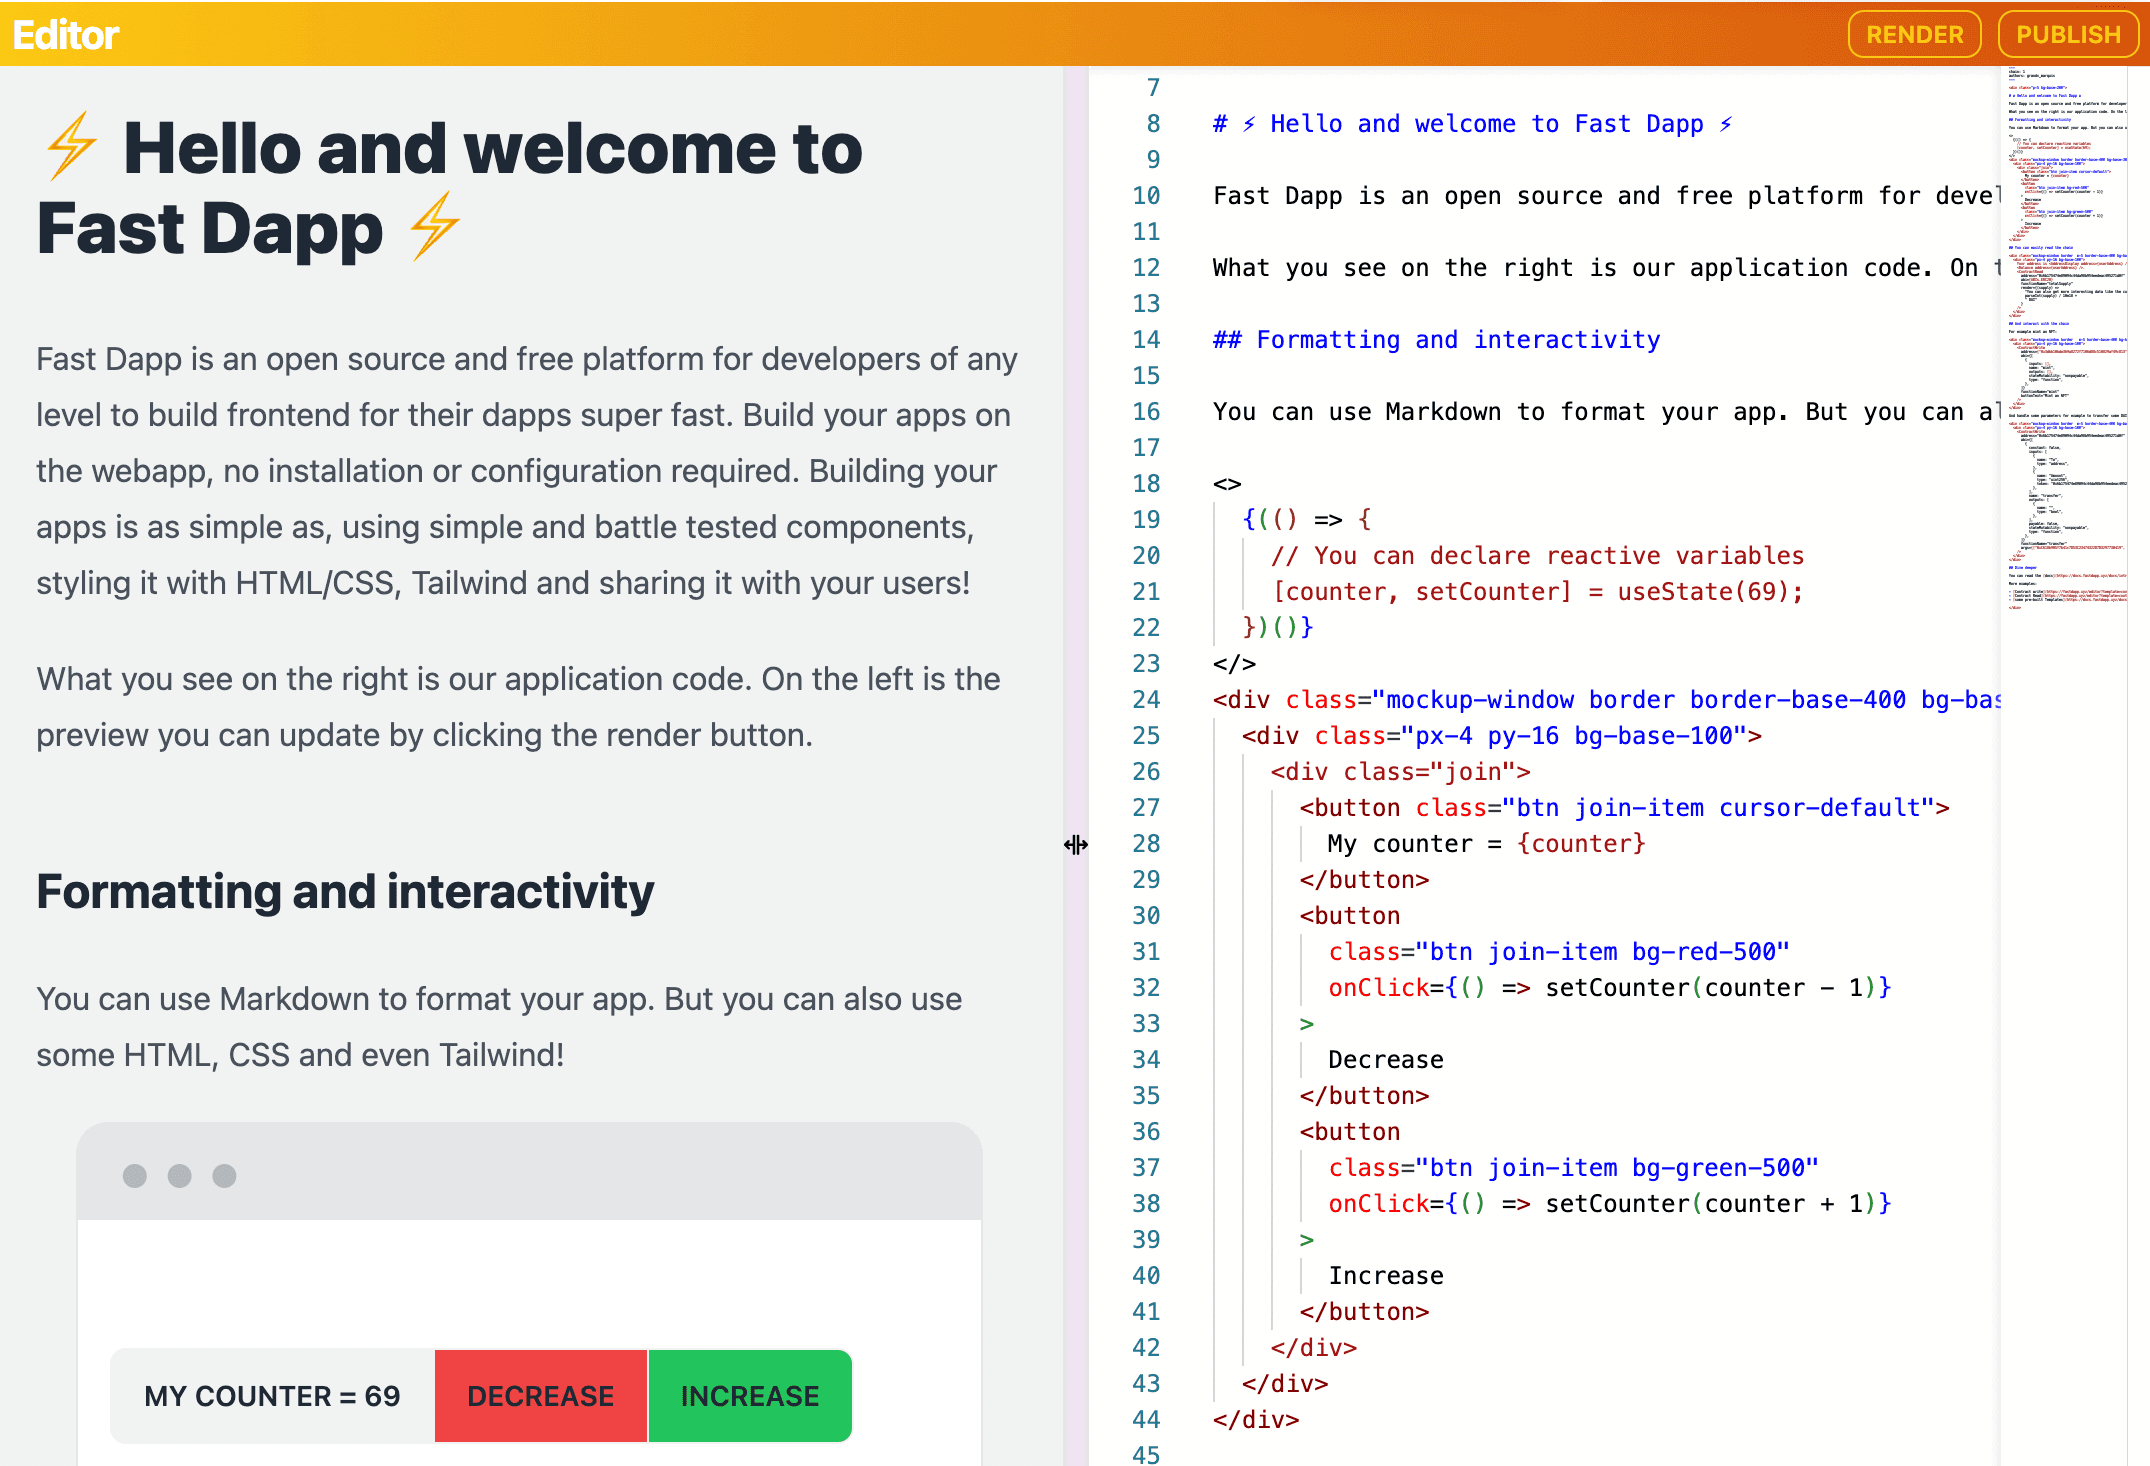Click the PUBLISH button
This screenshot has height=1466, width=2150.
coord(2067,34)
